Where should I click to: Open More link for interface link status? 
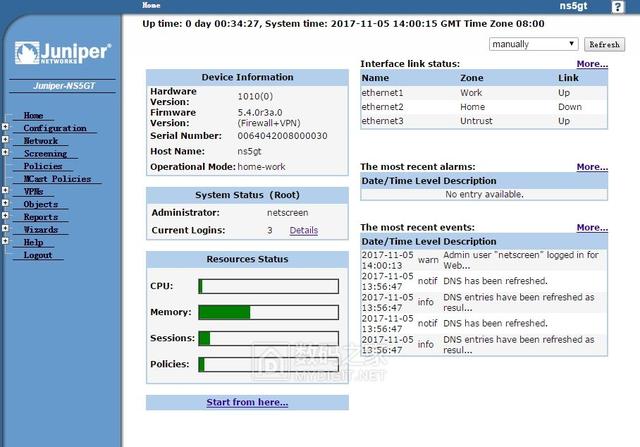pos(592,64)
